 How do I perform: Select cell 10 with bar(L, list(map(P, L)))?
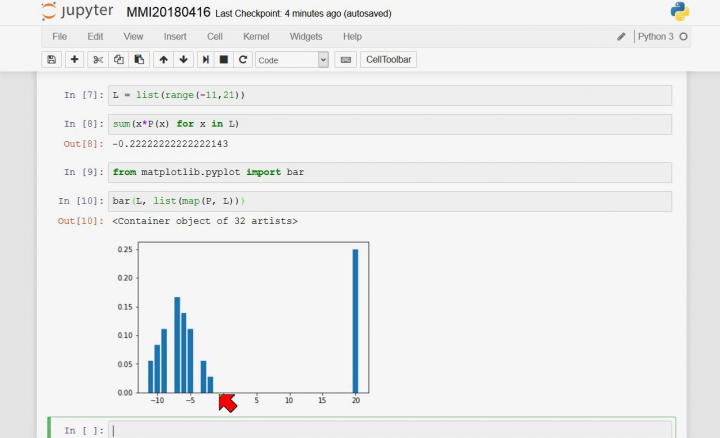390,202
